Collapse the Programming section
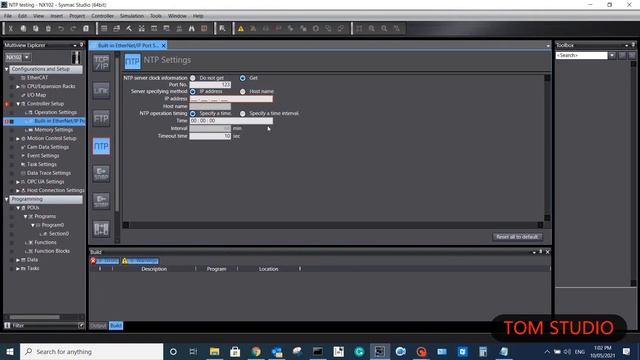The image size is (640, 360). click(7, 200)
